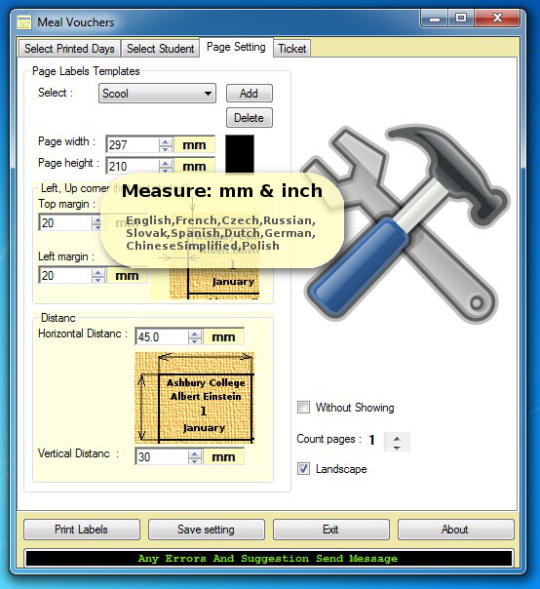This screenshot has width=540, height=589.
Task: Click the Page width input field
Action: tap(132, 145)
